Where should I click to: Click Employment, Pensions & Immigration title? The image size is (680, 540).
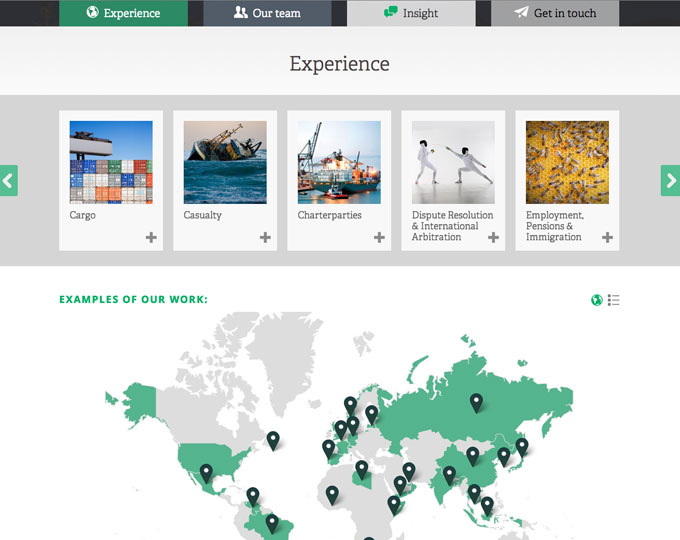click(555, 226)
